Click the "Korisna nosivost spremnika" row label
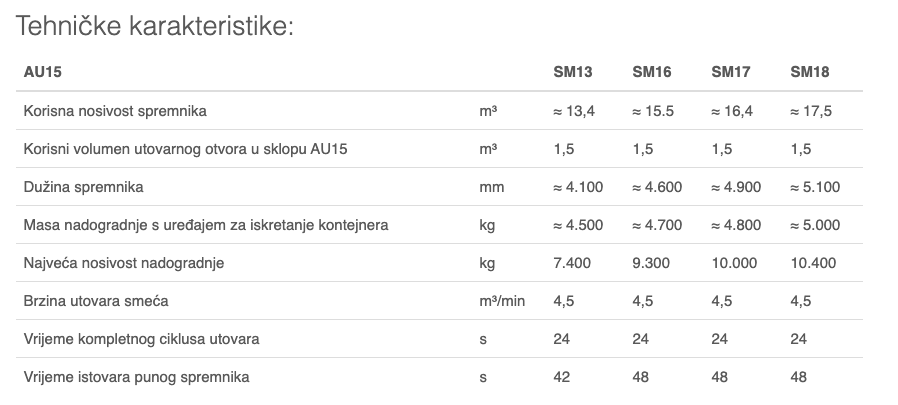The width and height of the screenshot is (898, 405). point(115,111)
